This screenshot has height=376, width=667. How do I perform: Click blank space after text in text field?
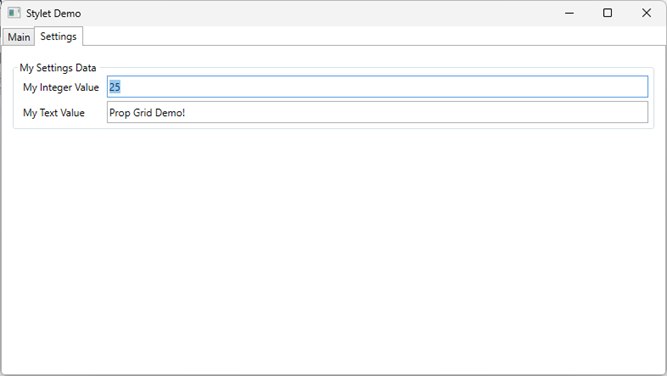tap(417, 112)
